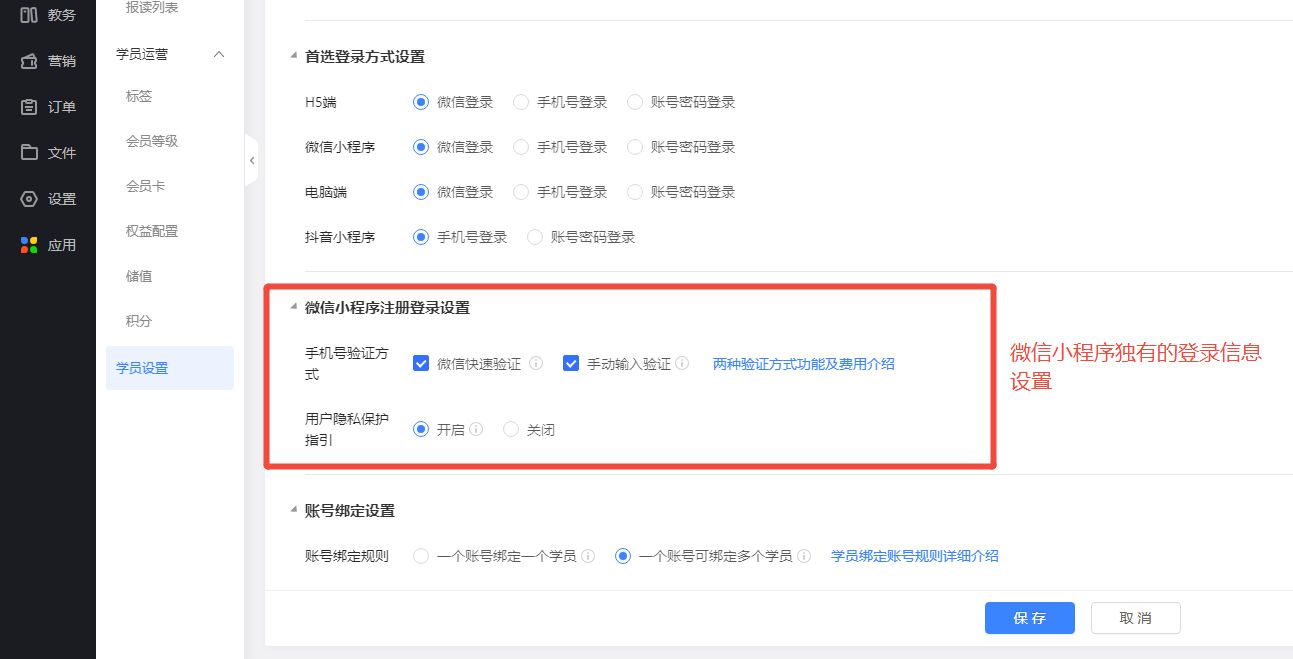Select 手机号登录 for H5端
The width and height of the screenshot is (1293, 659).
(521, 102)
